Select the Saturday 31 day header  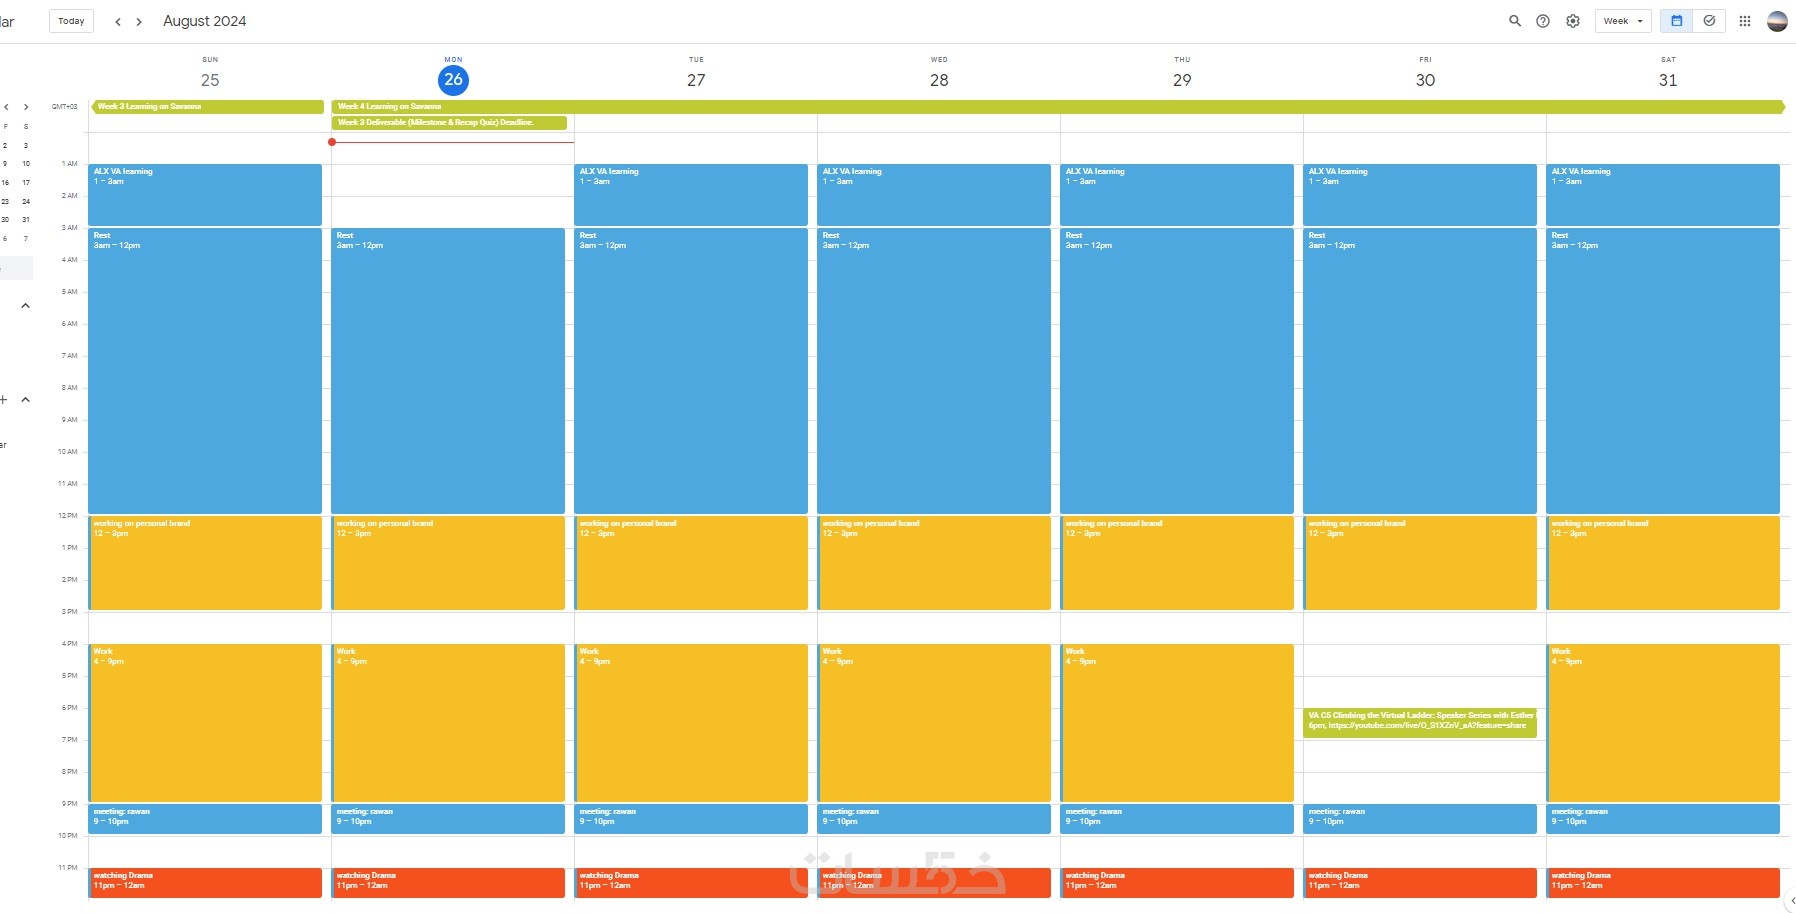point(1668,80)
